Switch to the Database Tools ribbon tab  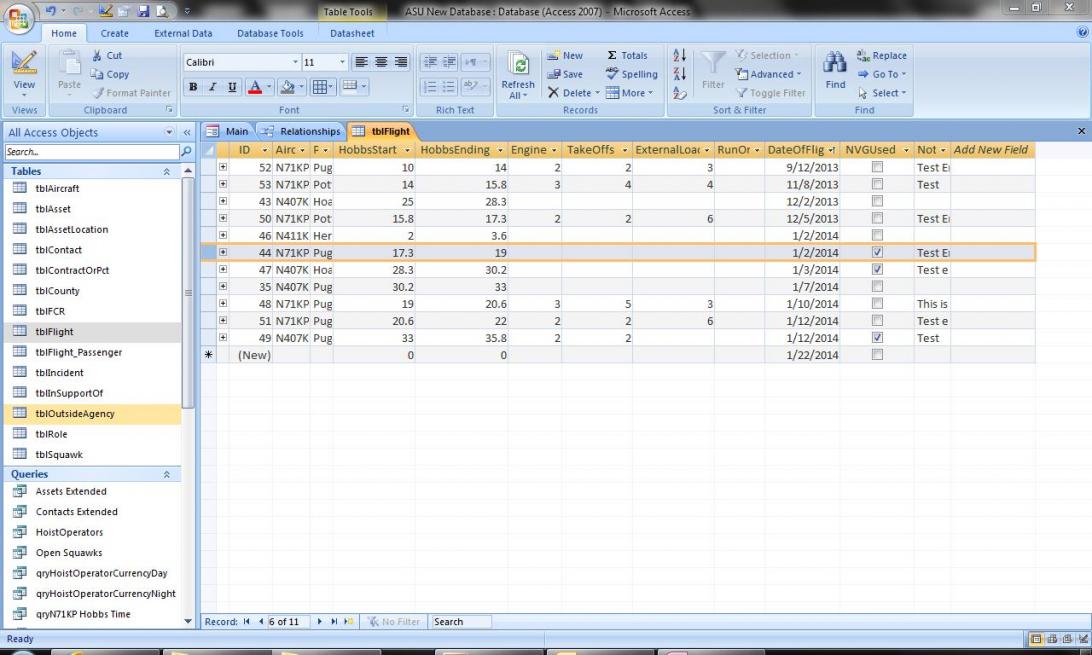point(270,33)
